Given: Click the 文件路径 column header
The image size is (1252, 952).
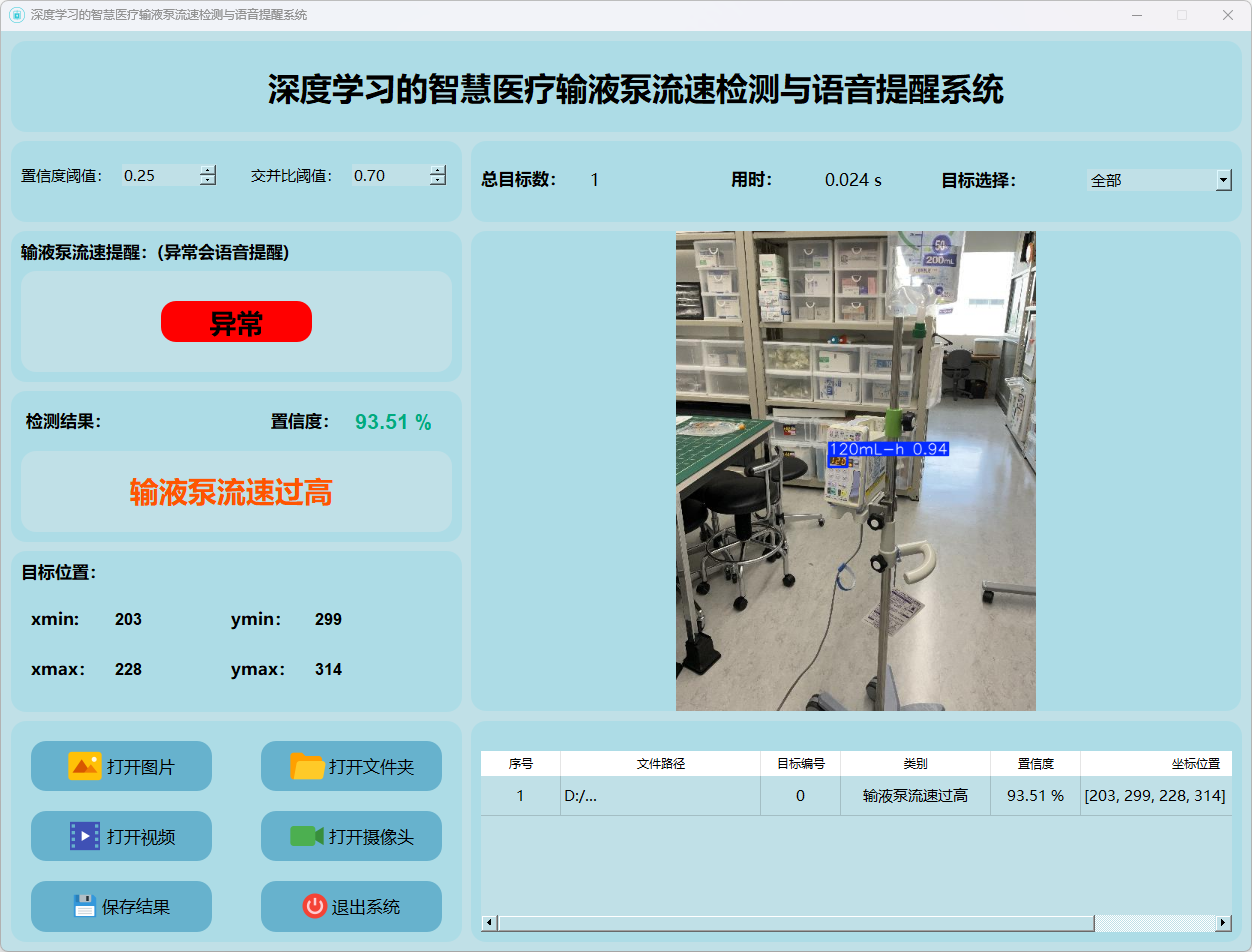Looking at the screenshot, I should point(660,763).
